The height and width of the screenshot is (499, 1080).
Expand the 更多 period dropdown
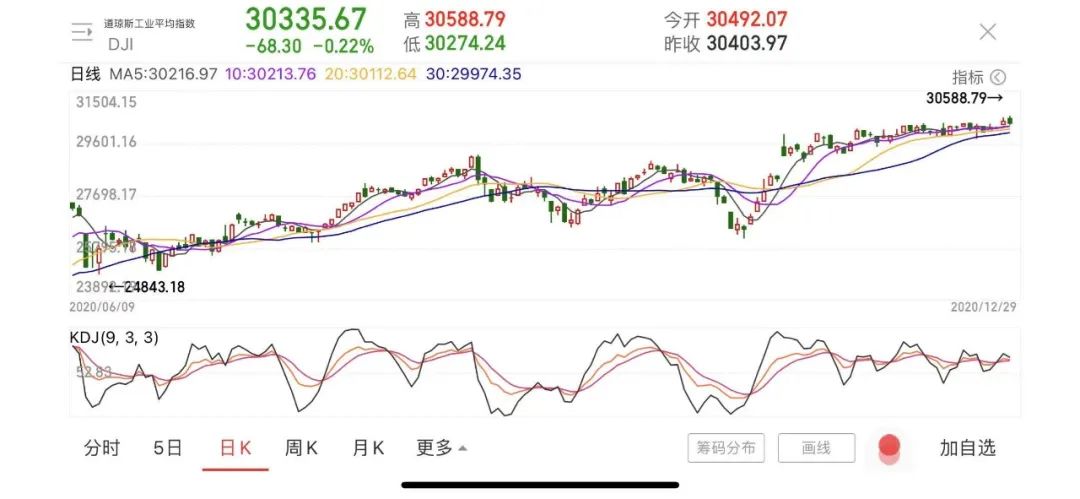(441, 448)
